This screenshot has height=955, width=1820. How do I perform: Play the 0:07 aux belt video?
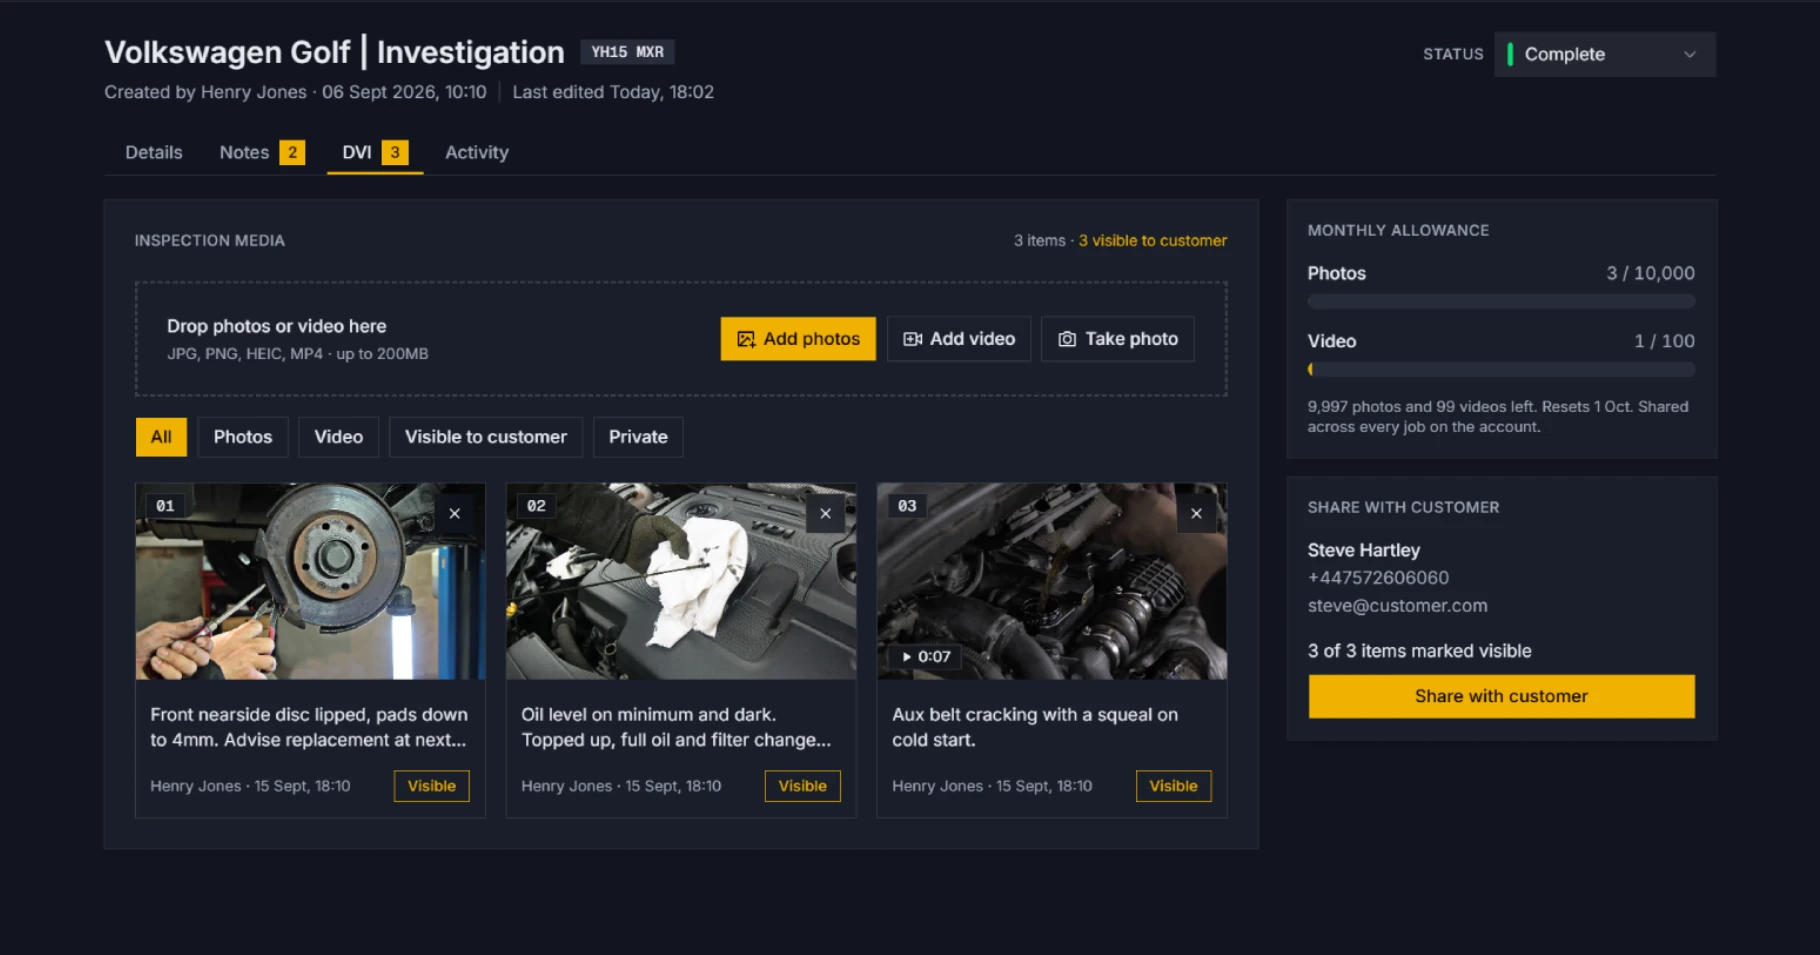(925, 657)
